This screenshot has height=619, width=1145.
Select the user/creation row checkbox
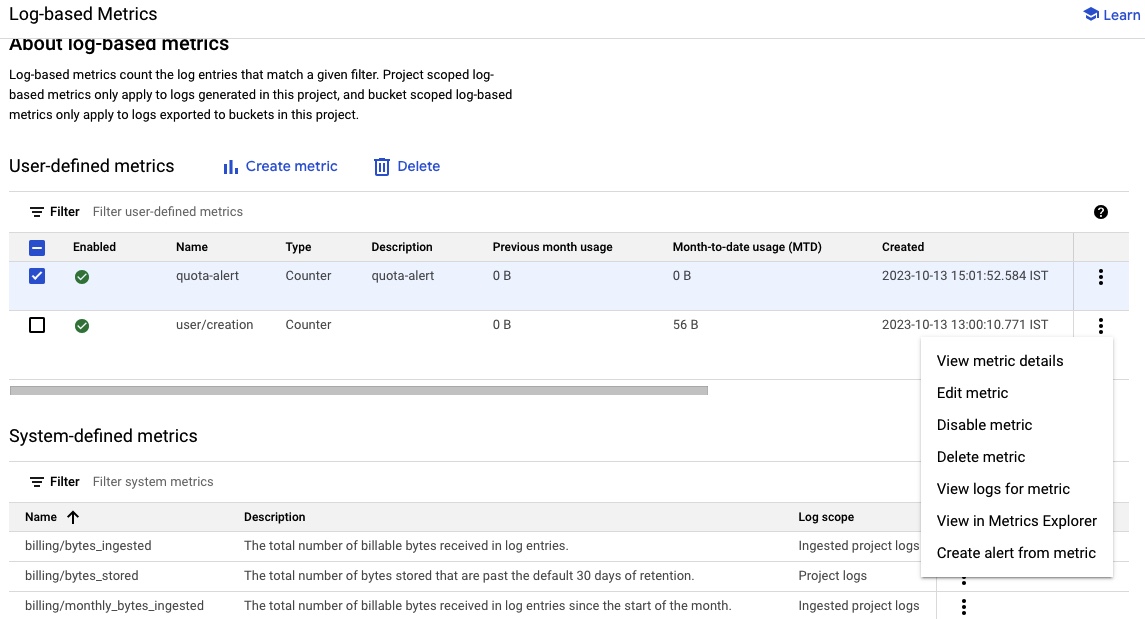[x=37, y=324]
